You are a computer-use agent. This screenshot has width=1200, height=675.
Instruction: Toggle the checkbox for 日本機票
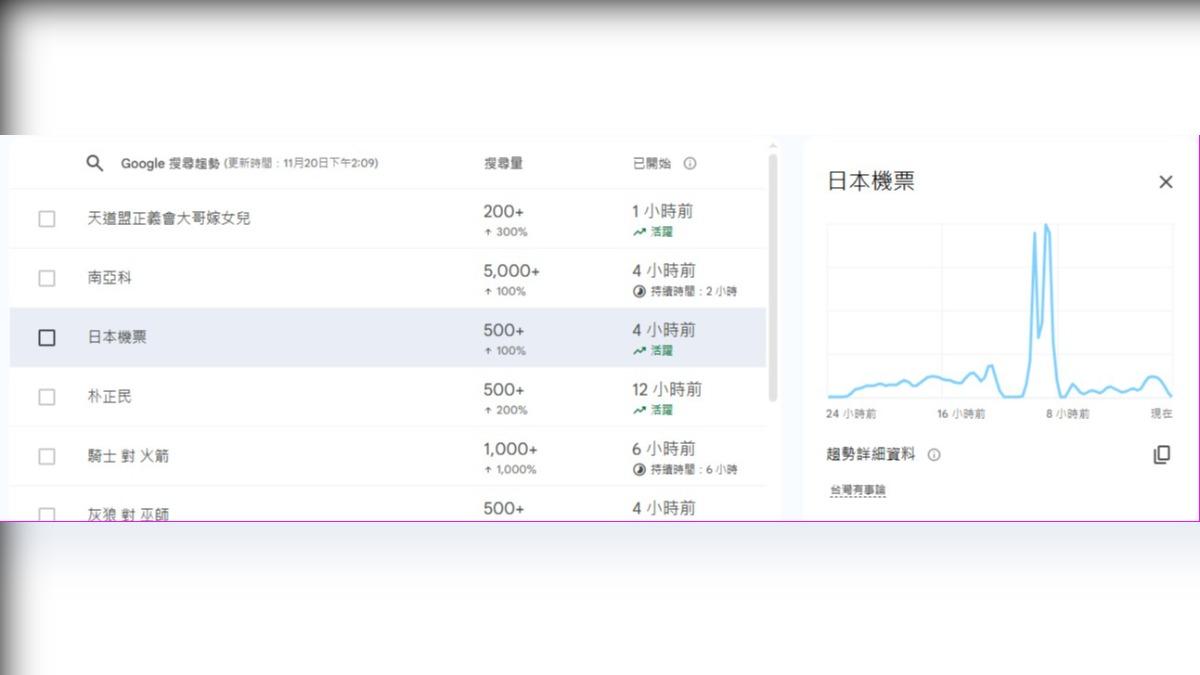47,338
